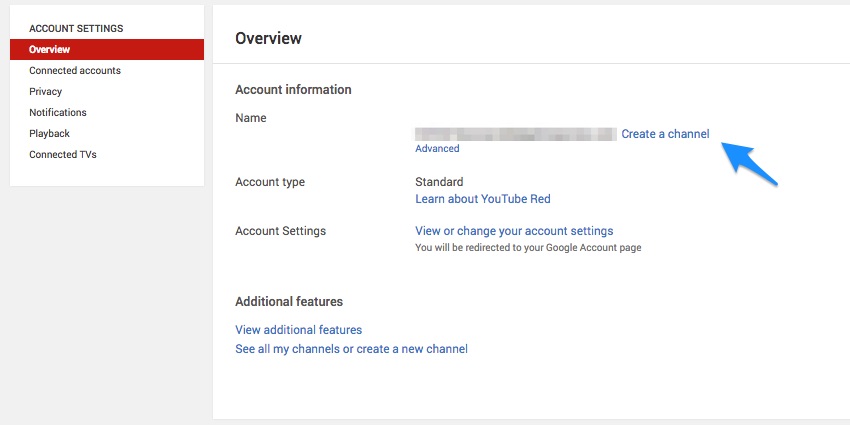The width and height of the screenshot is (850, 425).
Task: Click the Overview page heading
Action: point(268,38)
